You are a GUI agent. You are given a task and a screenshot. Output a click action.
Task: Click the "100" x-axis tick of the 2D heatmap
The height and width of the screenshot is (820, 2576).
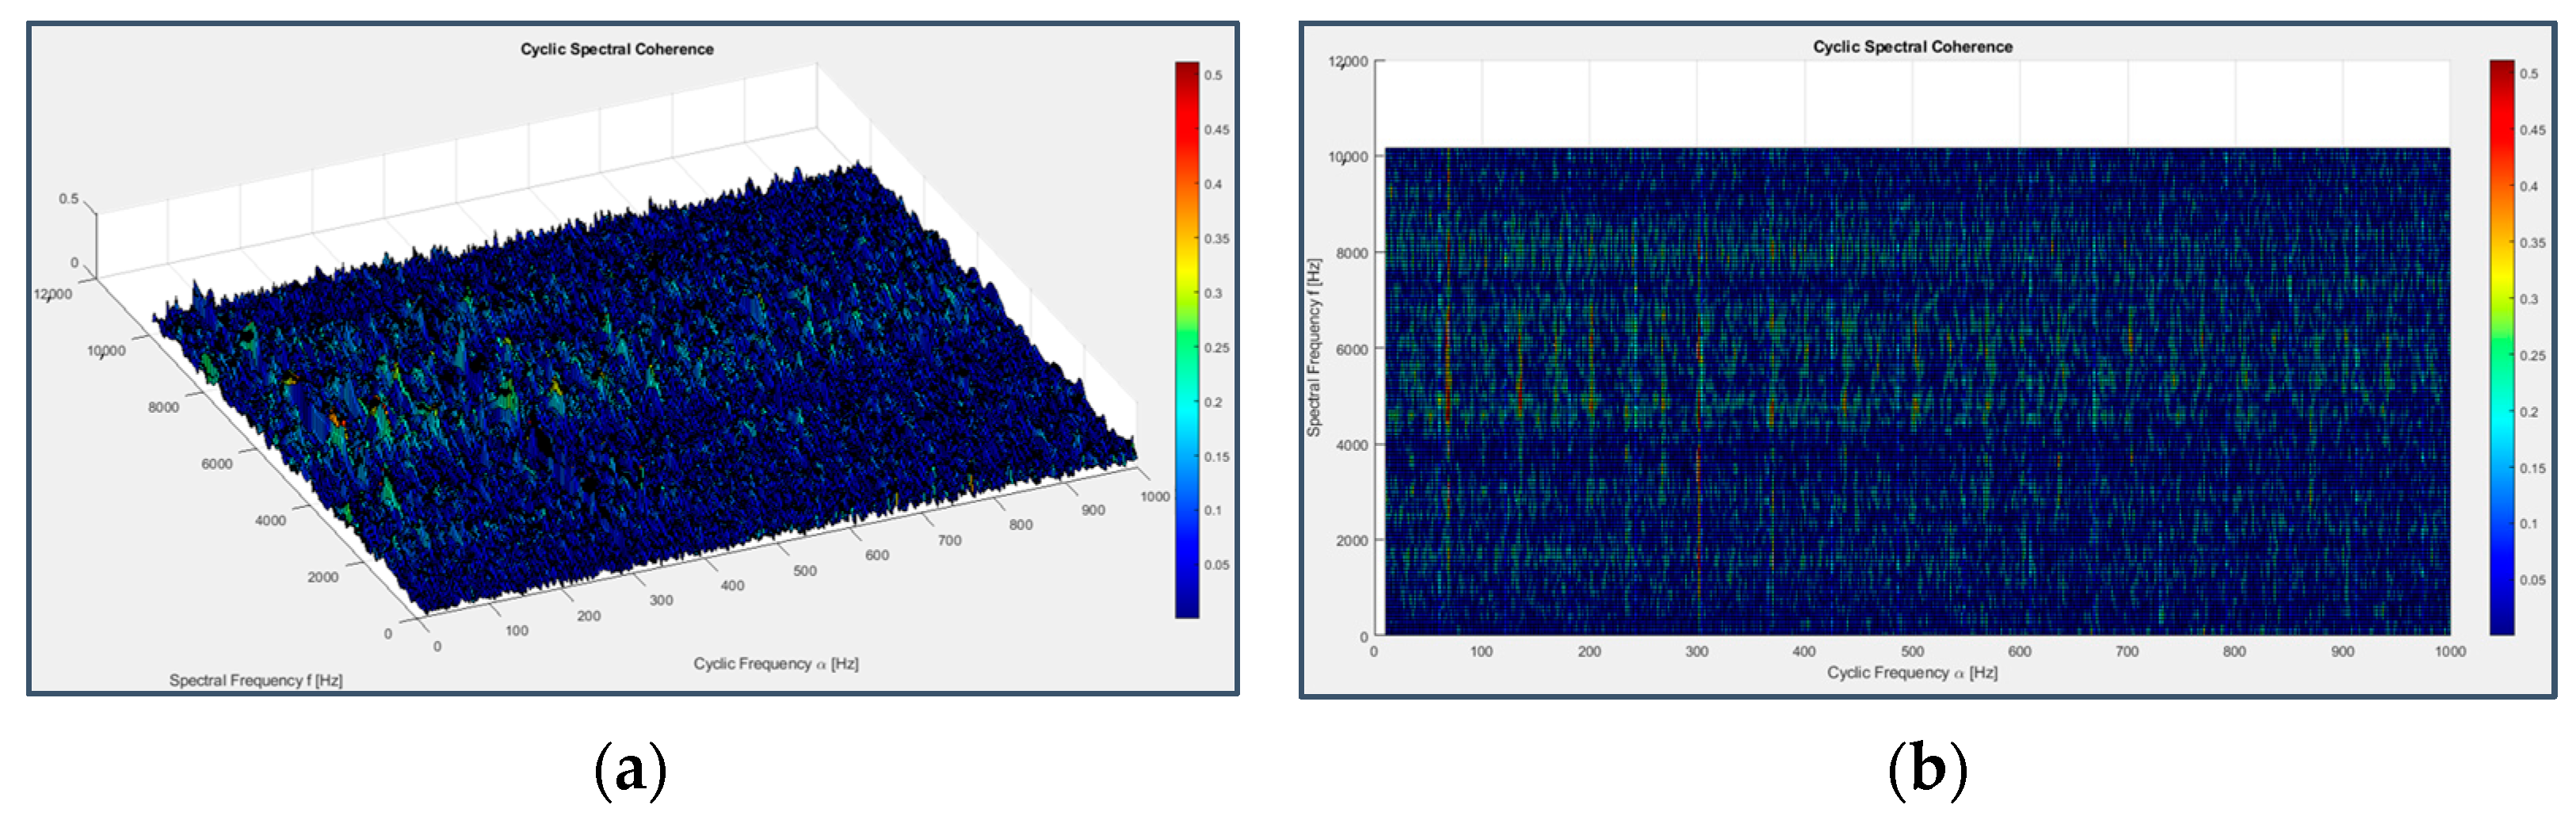[x=1481, y=652]
